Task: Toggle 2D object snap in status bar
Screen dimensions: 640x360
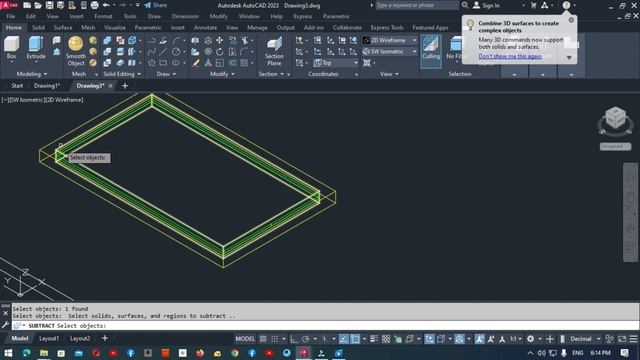Action: pos(355,339)
